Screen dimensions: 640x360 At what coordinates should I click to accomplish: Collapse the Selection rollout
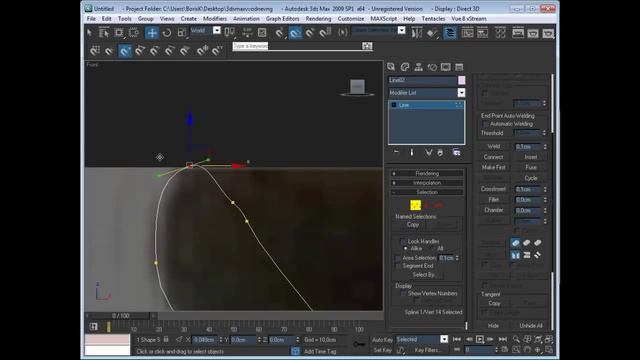point(427,192)
